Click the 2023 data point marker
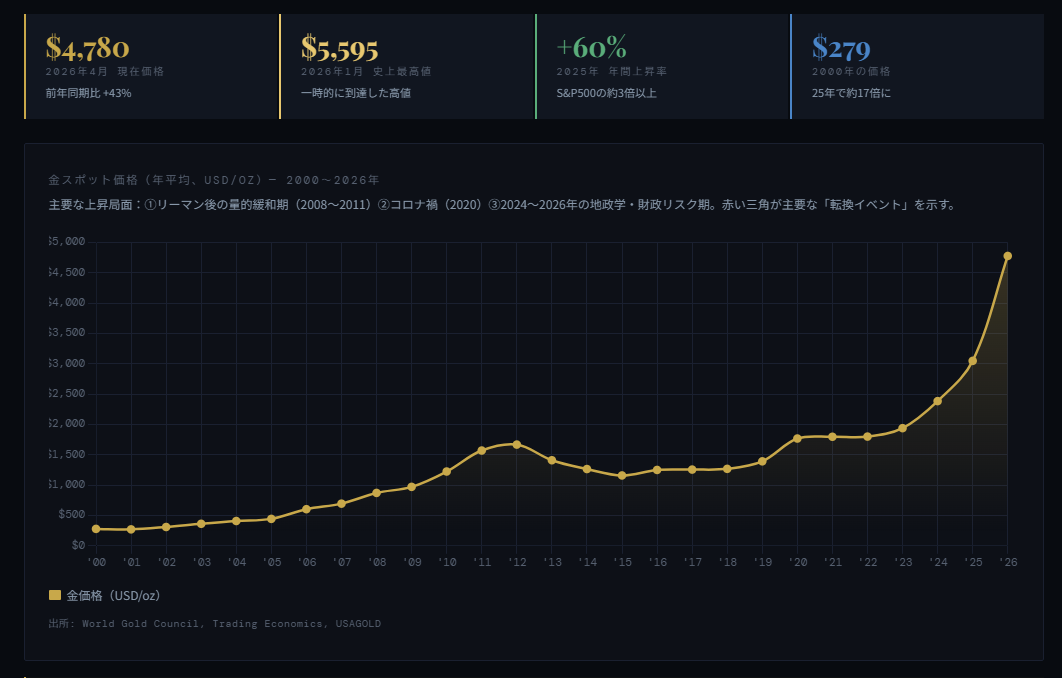1062x678 pixels. pos(902,428)
